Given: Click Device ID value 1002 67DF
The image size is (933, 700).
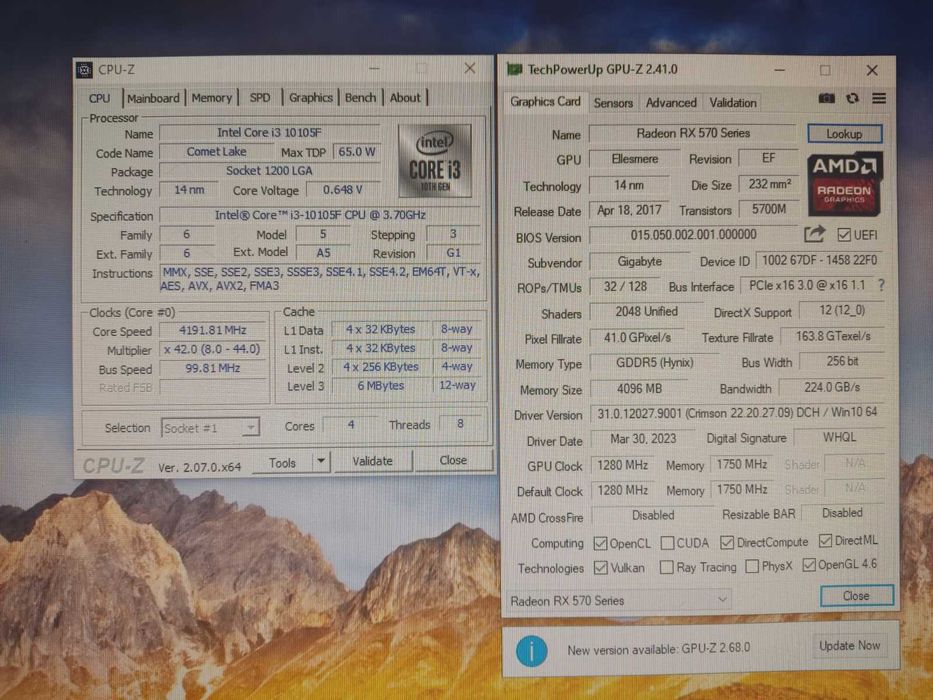Looking at the screenshot, I should tap(820, 260).
